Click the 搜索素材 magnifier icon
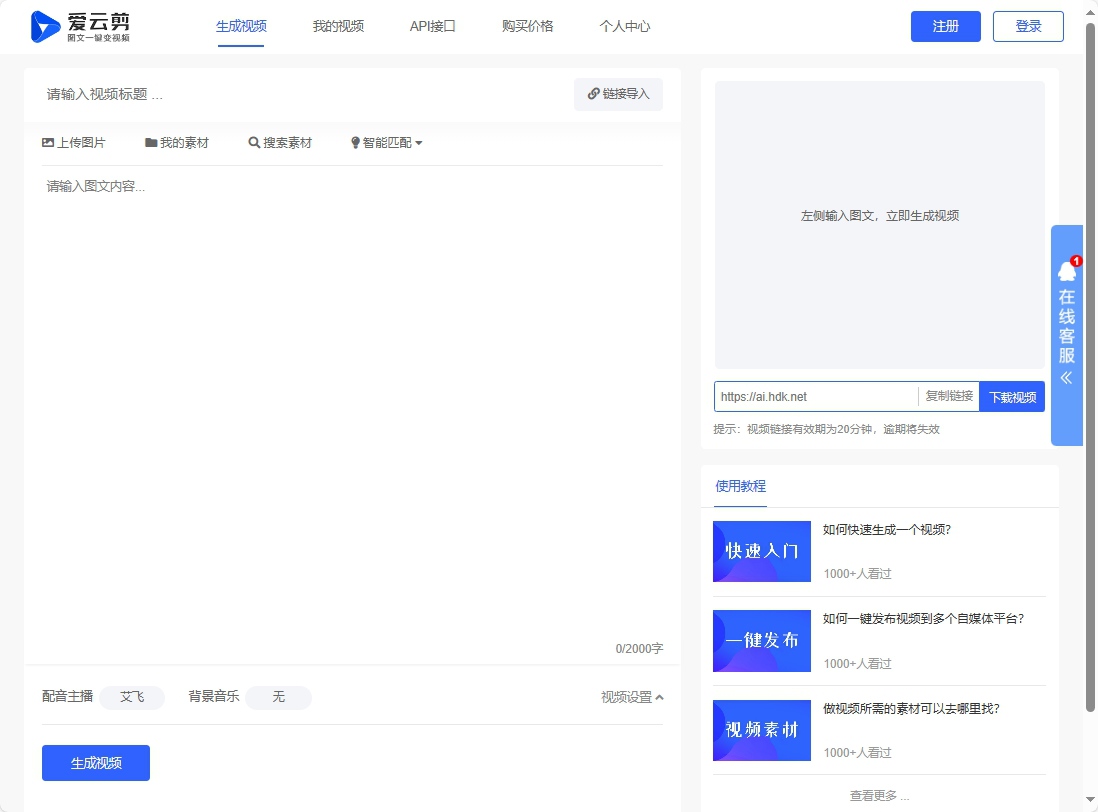1098x812 pixels. (x=254, y=143)
